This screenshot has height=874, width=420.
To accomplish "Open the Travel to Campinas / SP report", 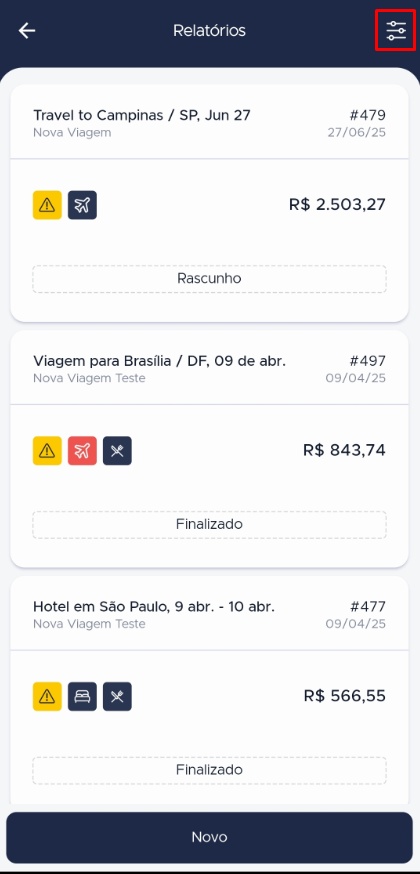I will click(x=142, y=115).
